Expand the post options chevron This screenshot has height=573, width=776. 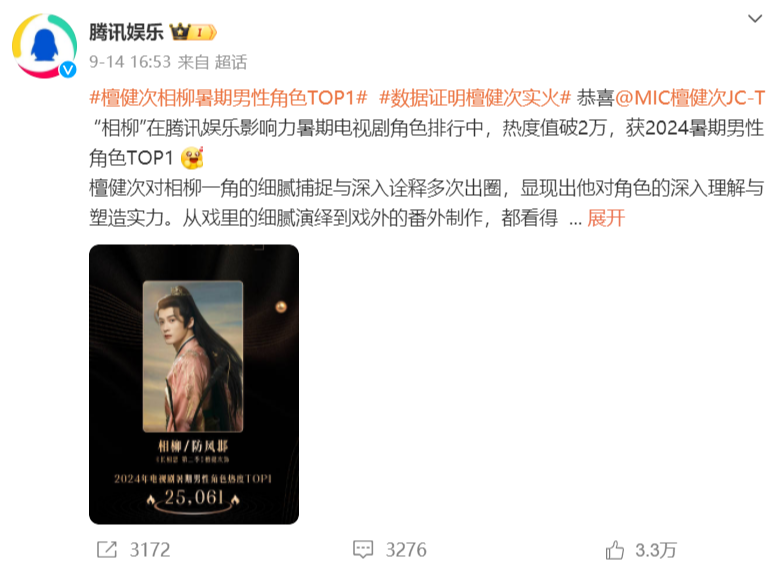(755, 19)
